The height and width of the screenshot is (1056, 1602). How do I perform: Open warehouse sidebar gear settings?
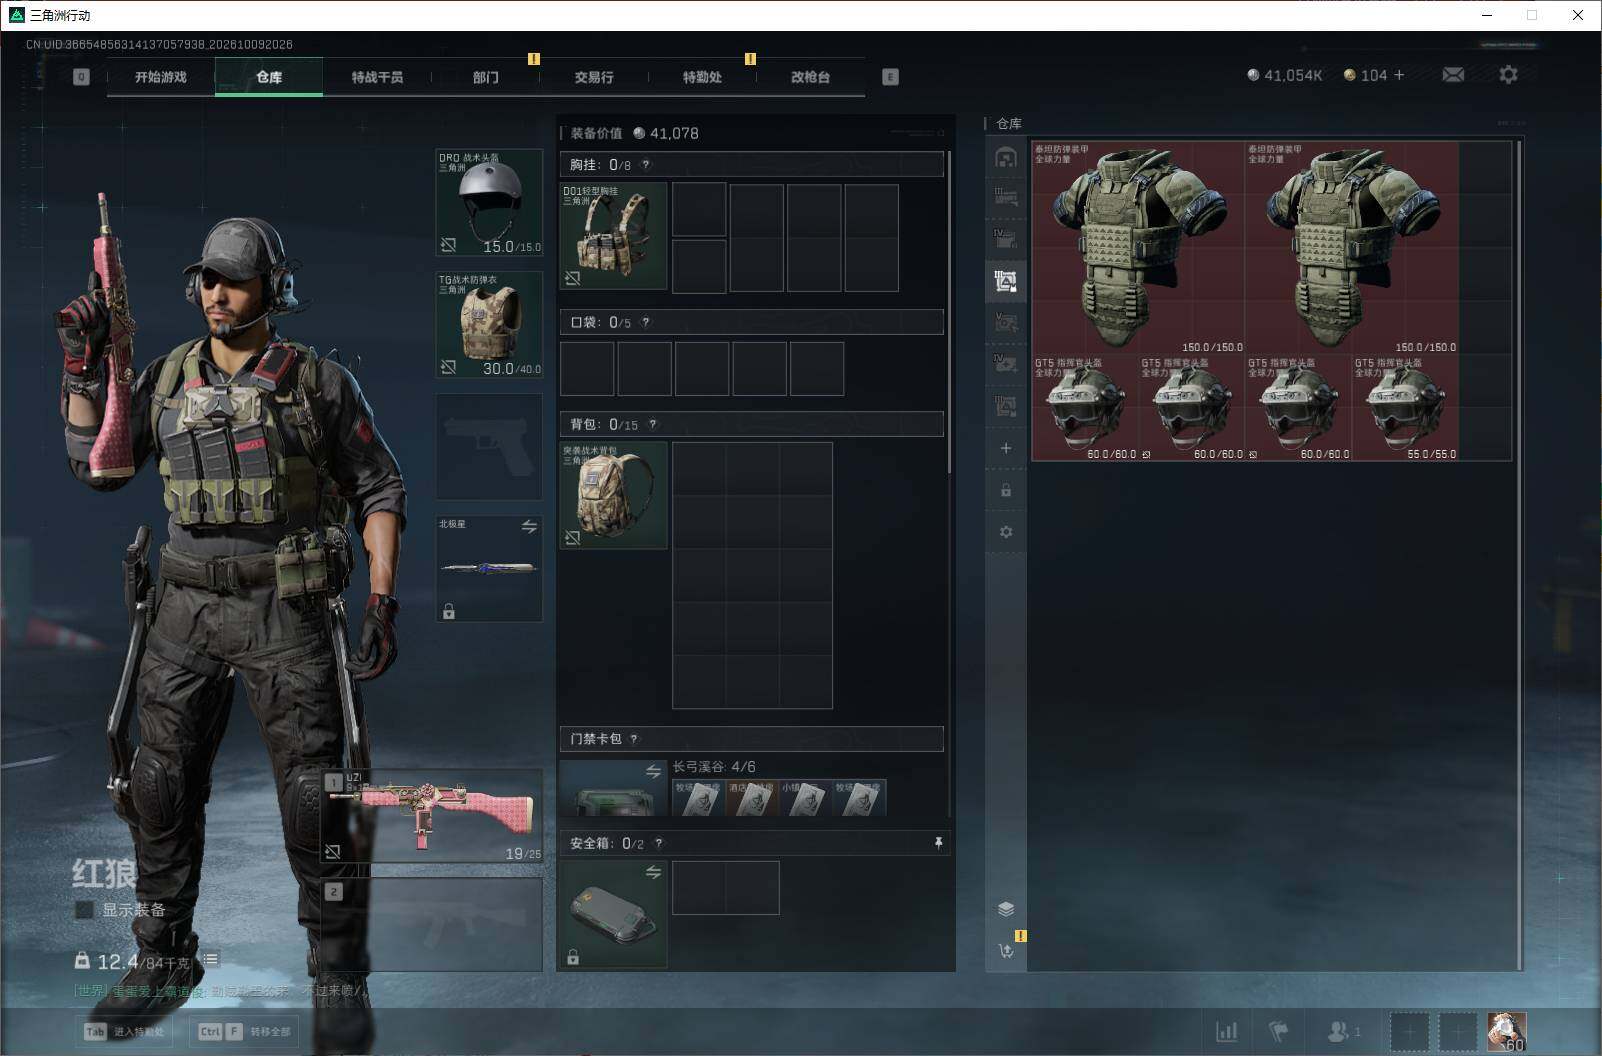click(1006, 532)
